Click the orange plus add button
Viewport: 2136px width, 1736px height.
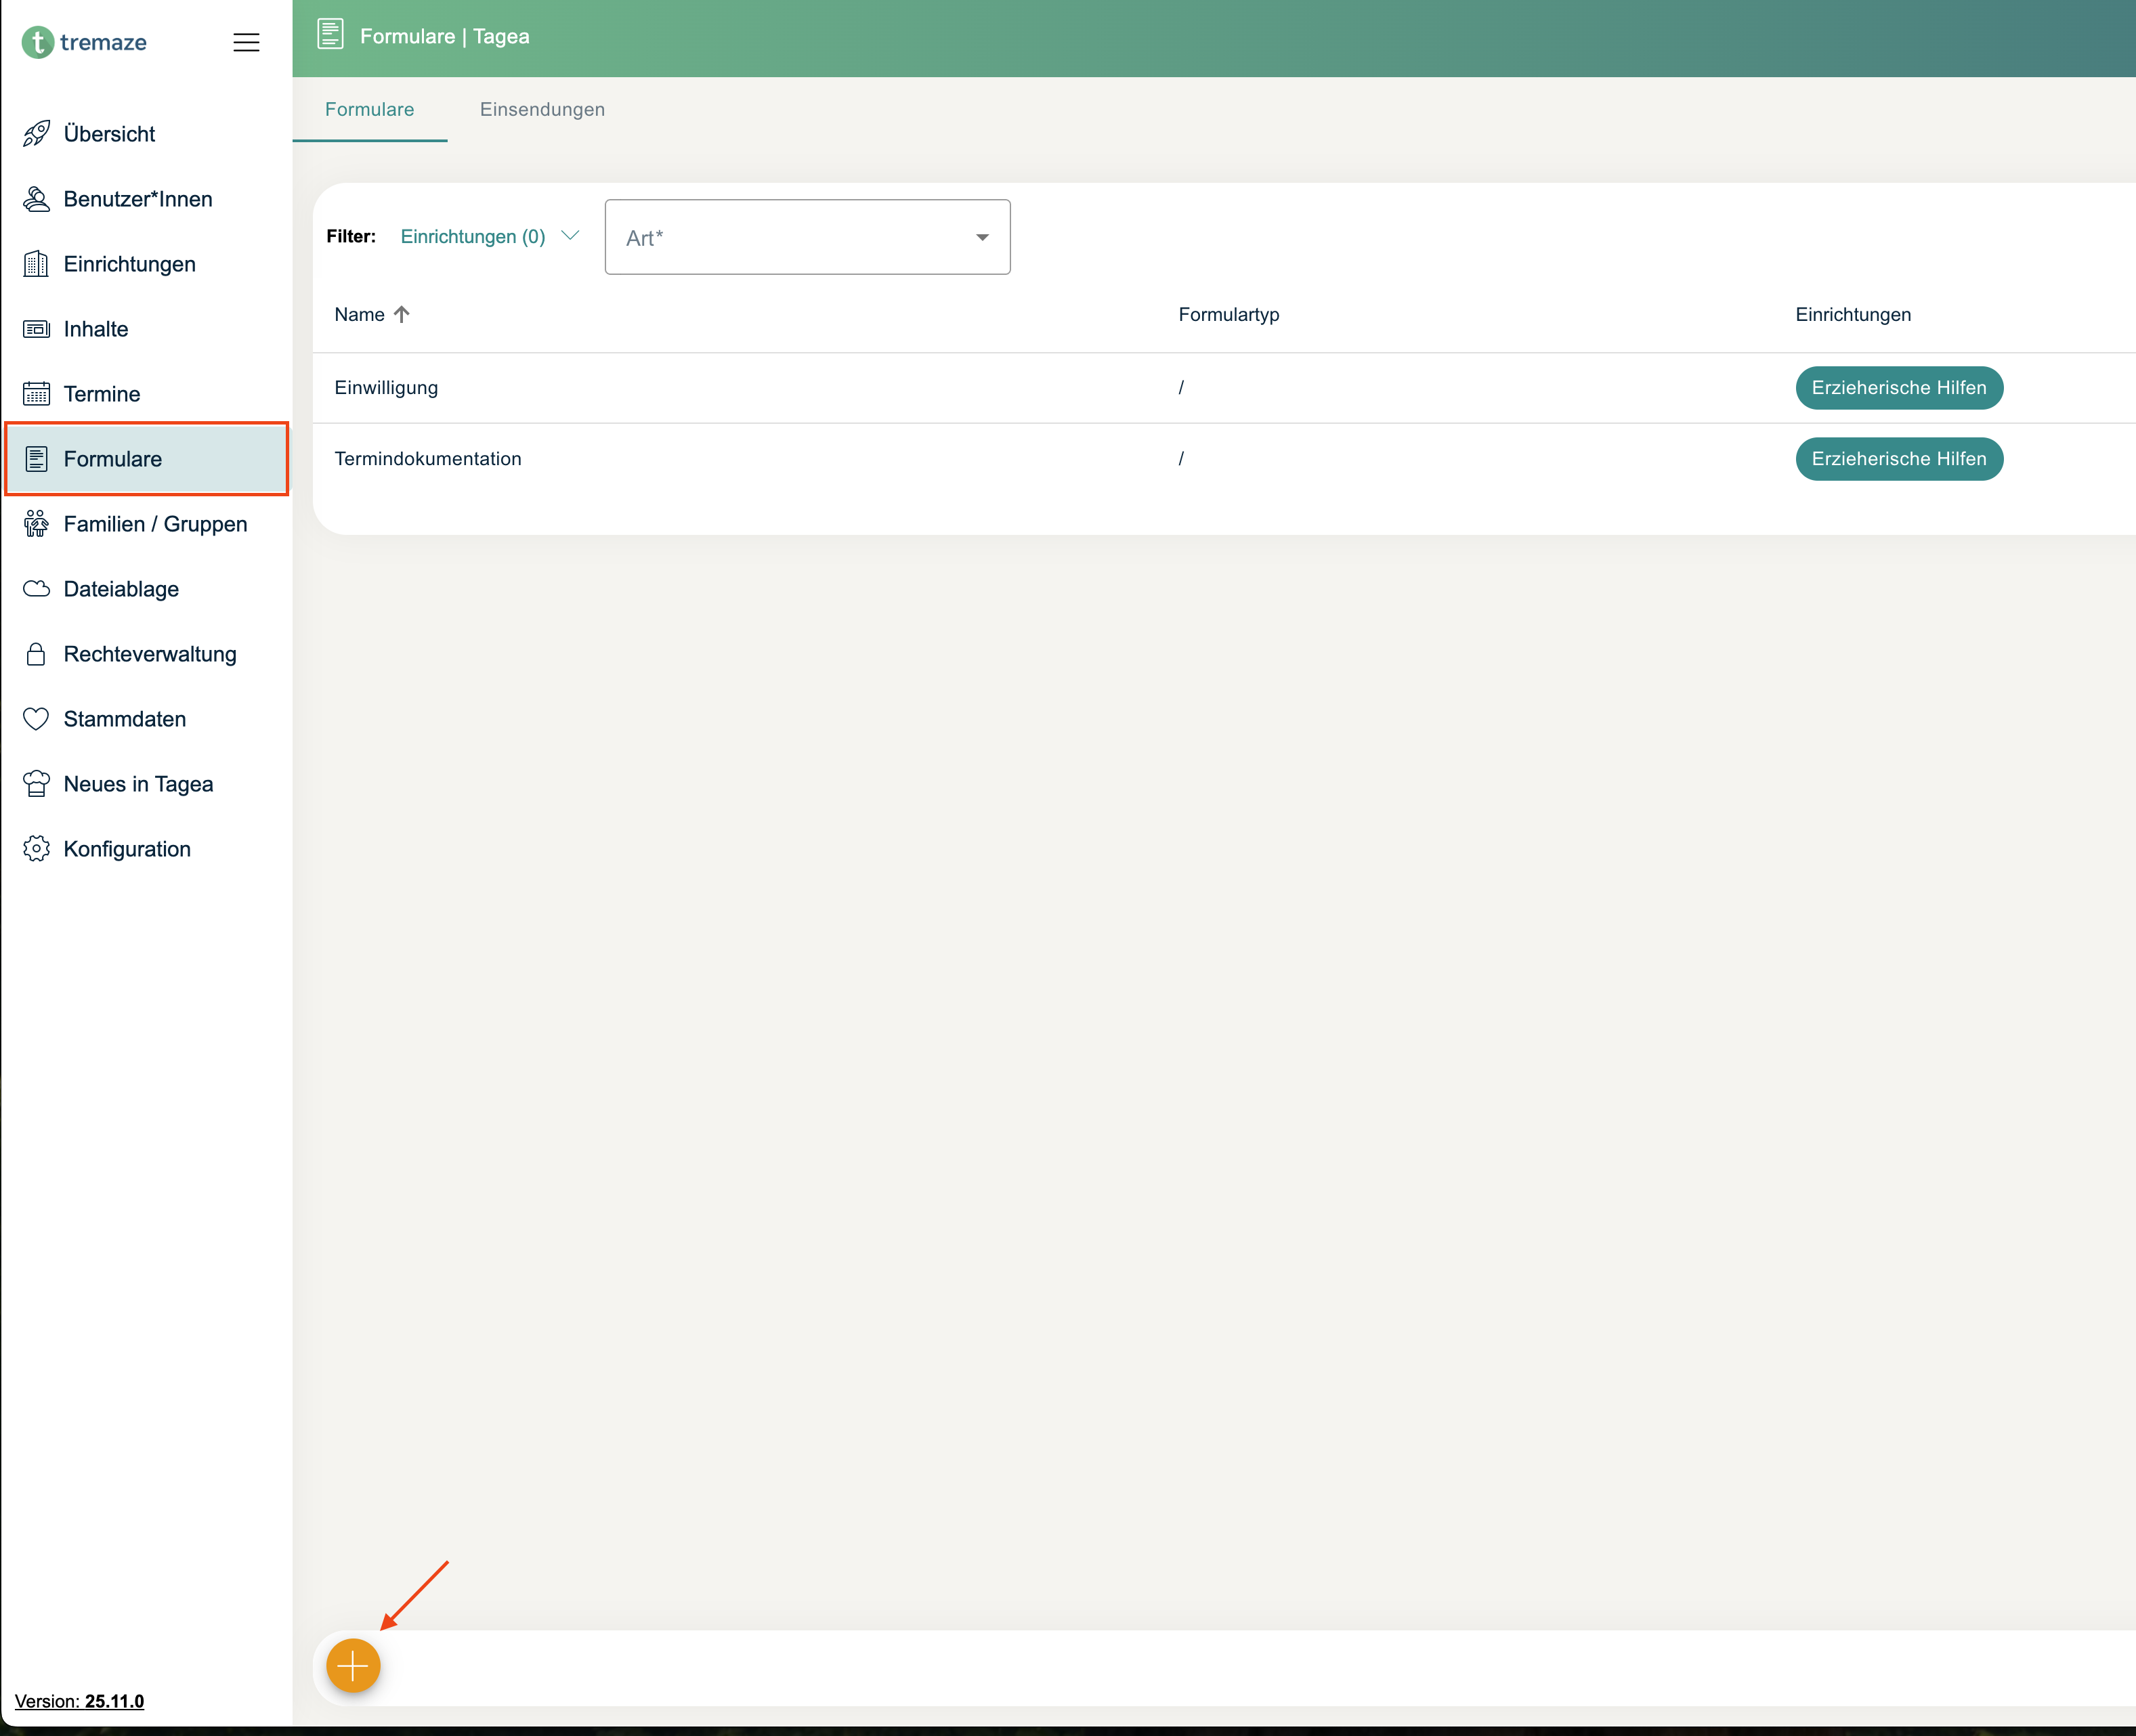tap(353, 1666)
